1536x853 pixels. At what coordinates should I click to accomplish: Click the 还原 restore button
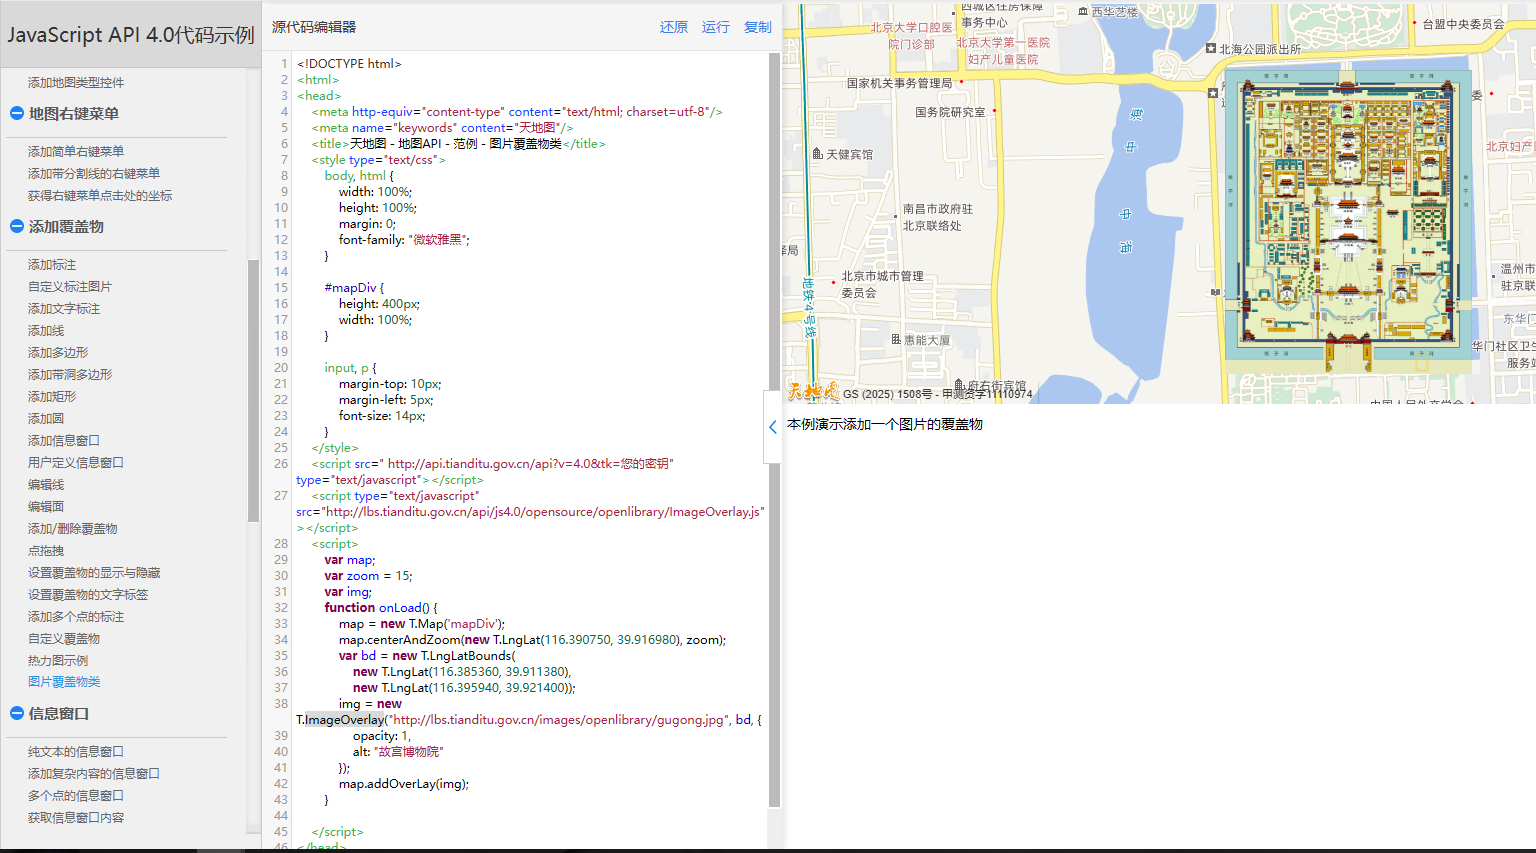click(674, 27)
